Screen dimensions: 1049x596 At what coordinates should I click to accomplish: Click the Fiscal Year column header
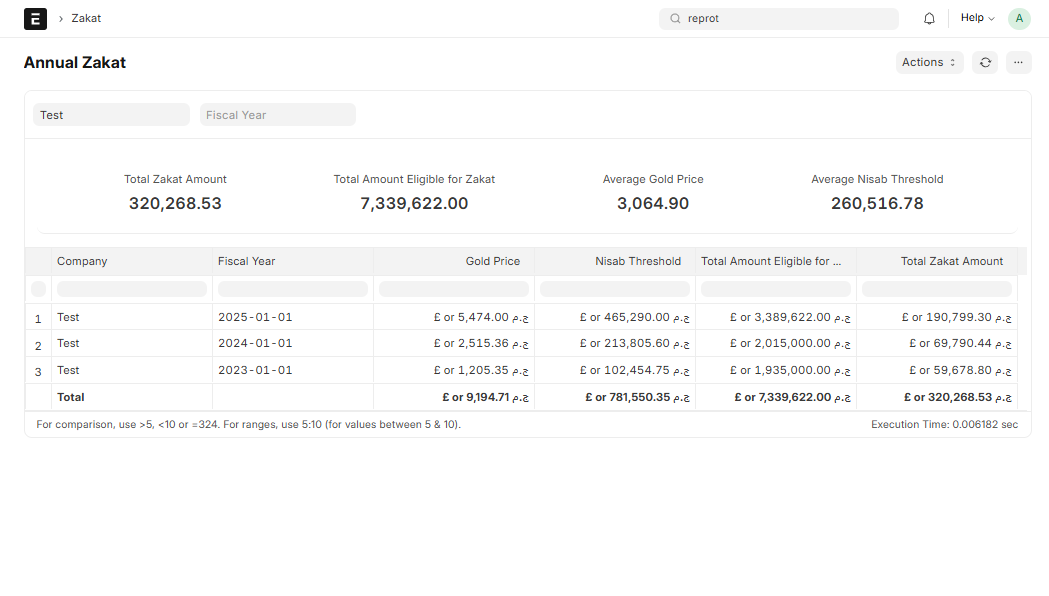(x=292, y=261)
